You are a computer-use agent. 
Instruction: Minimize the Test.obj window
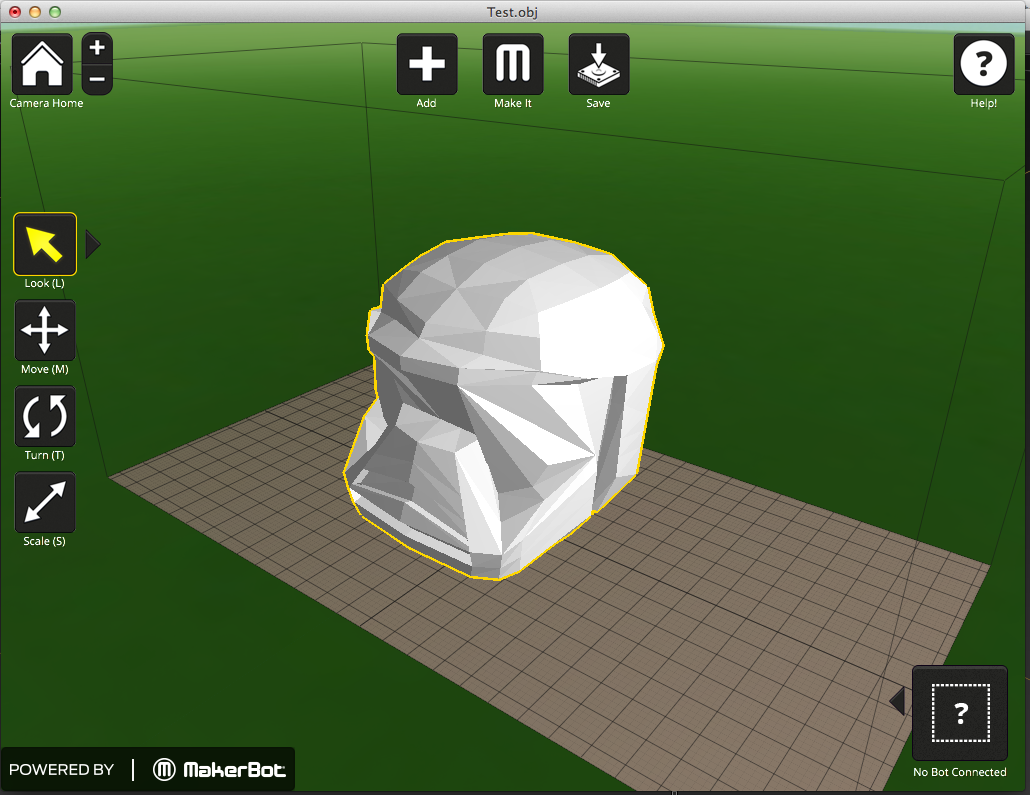tap(35, 12)
